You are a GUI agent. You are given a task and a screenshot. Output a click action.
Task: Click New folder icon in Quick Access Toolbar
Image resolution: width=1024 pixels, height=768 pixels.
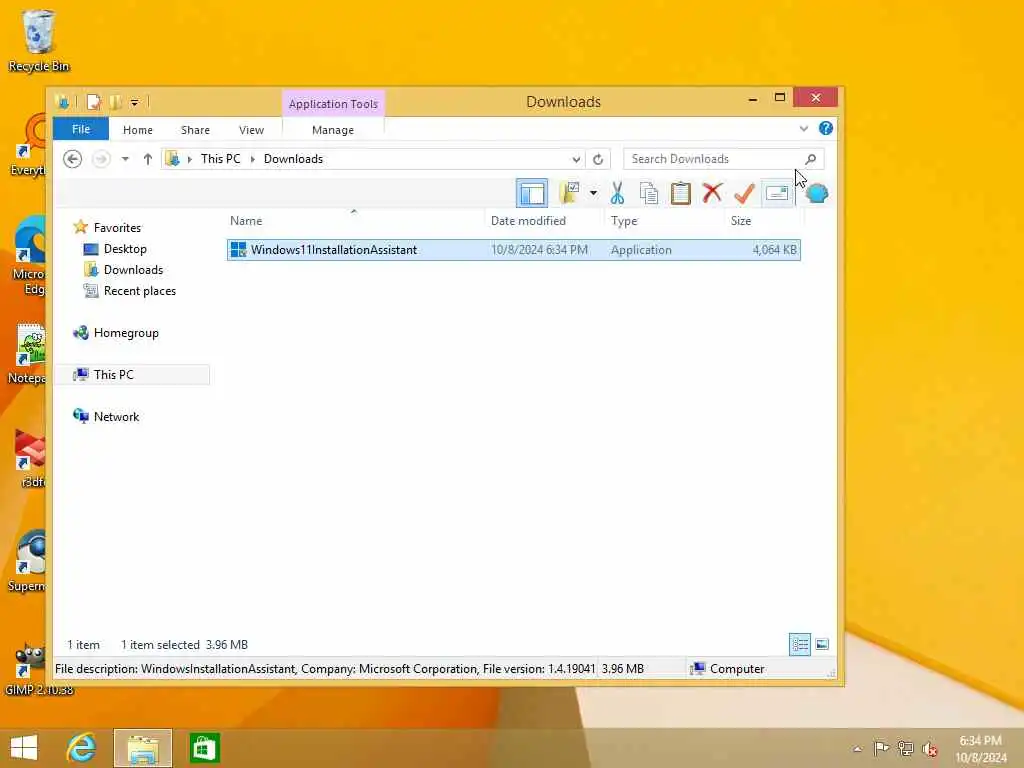click(116, 103)
